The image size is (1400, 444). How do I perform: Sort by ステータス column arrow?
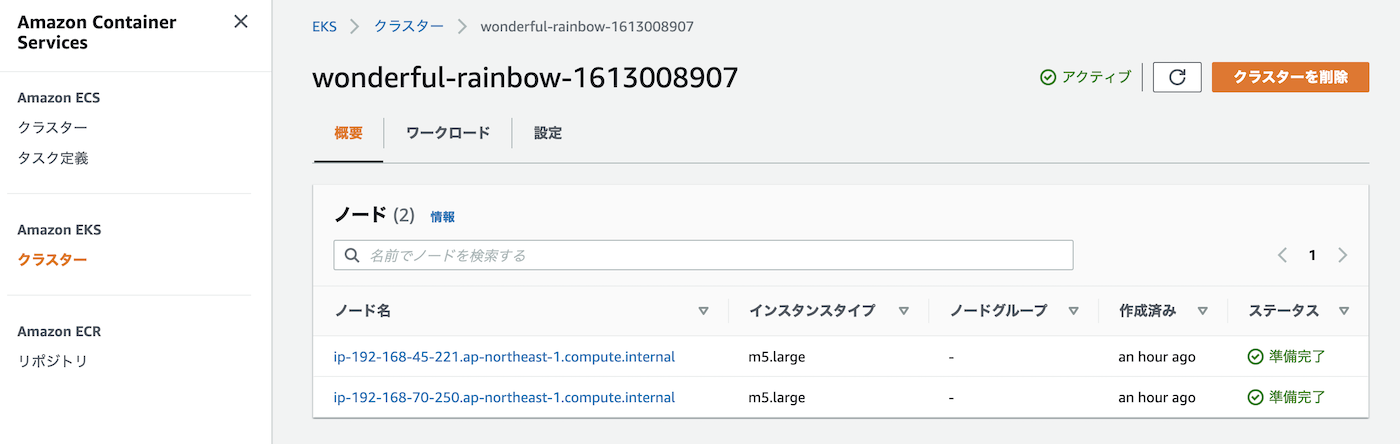click(x=1344, y=311)
